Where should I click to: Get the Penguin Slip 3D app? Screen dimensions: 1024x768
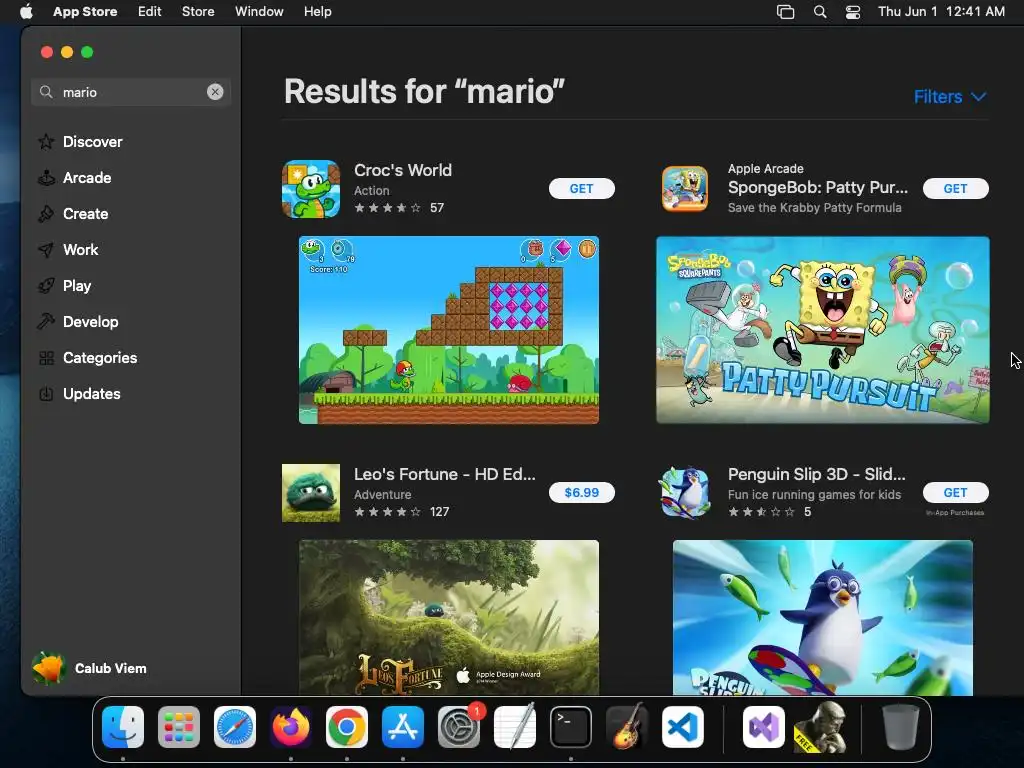coord(955,492)
